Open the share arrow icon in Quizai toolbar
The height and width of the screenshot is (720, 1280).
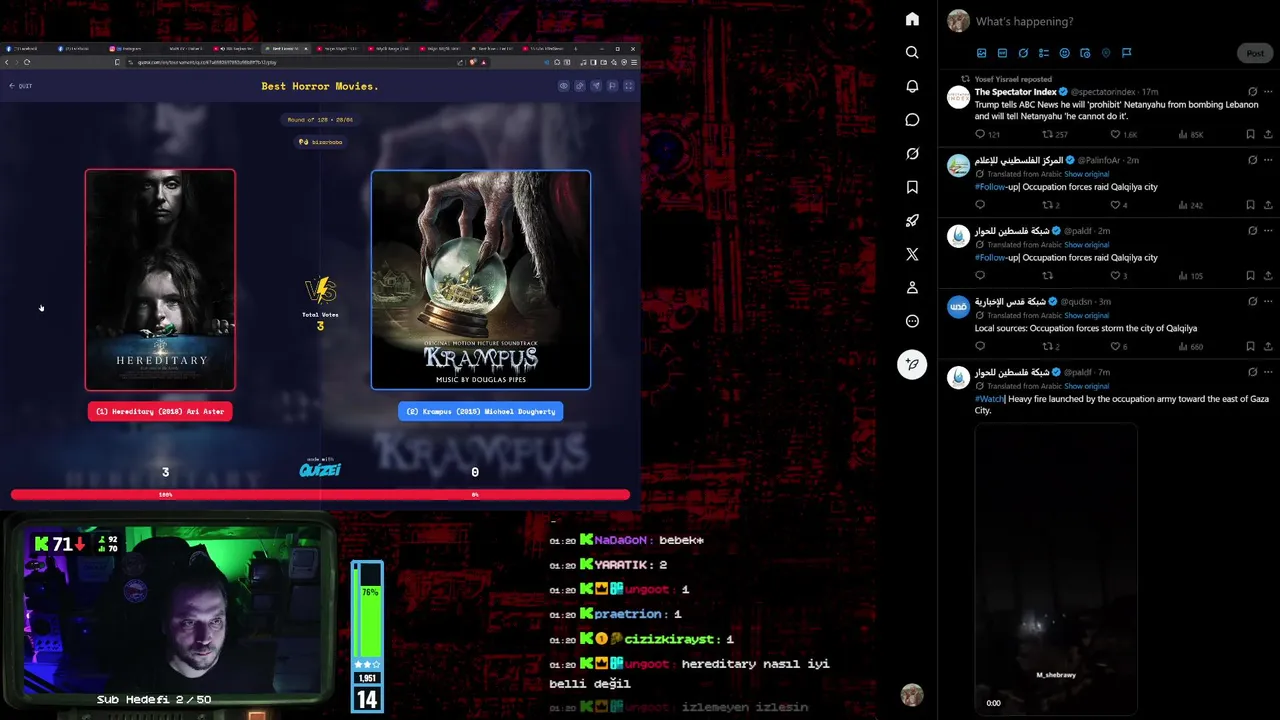point(596,86)
